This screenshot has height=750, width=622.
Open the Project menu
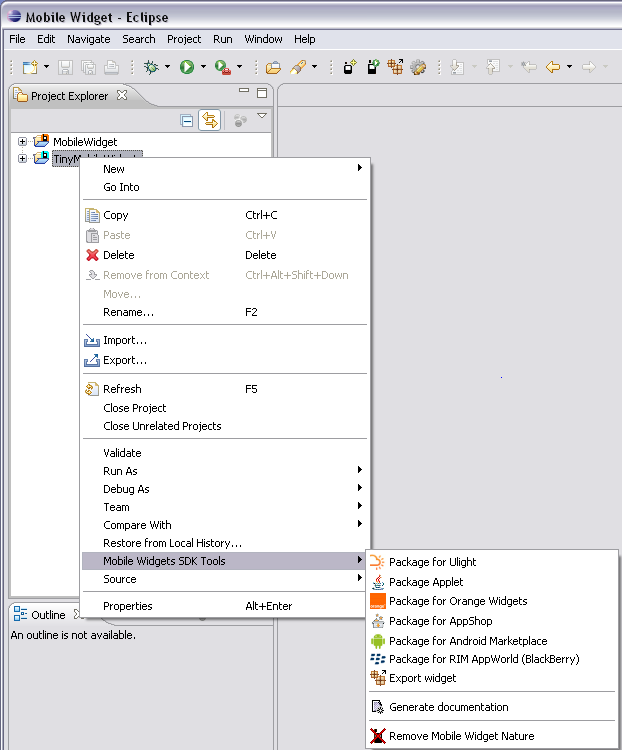click(184, 39)
